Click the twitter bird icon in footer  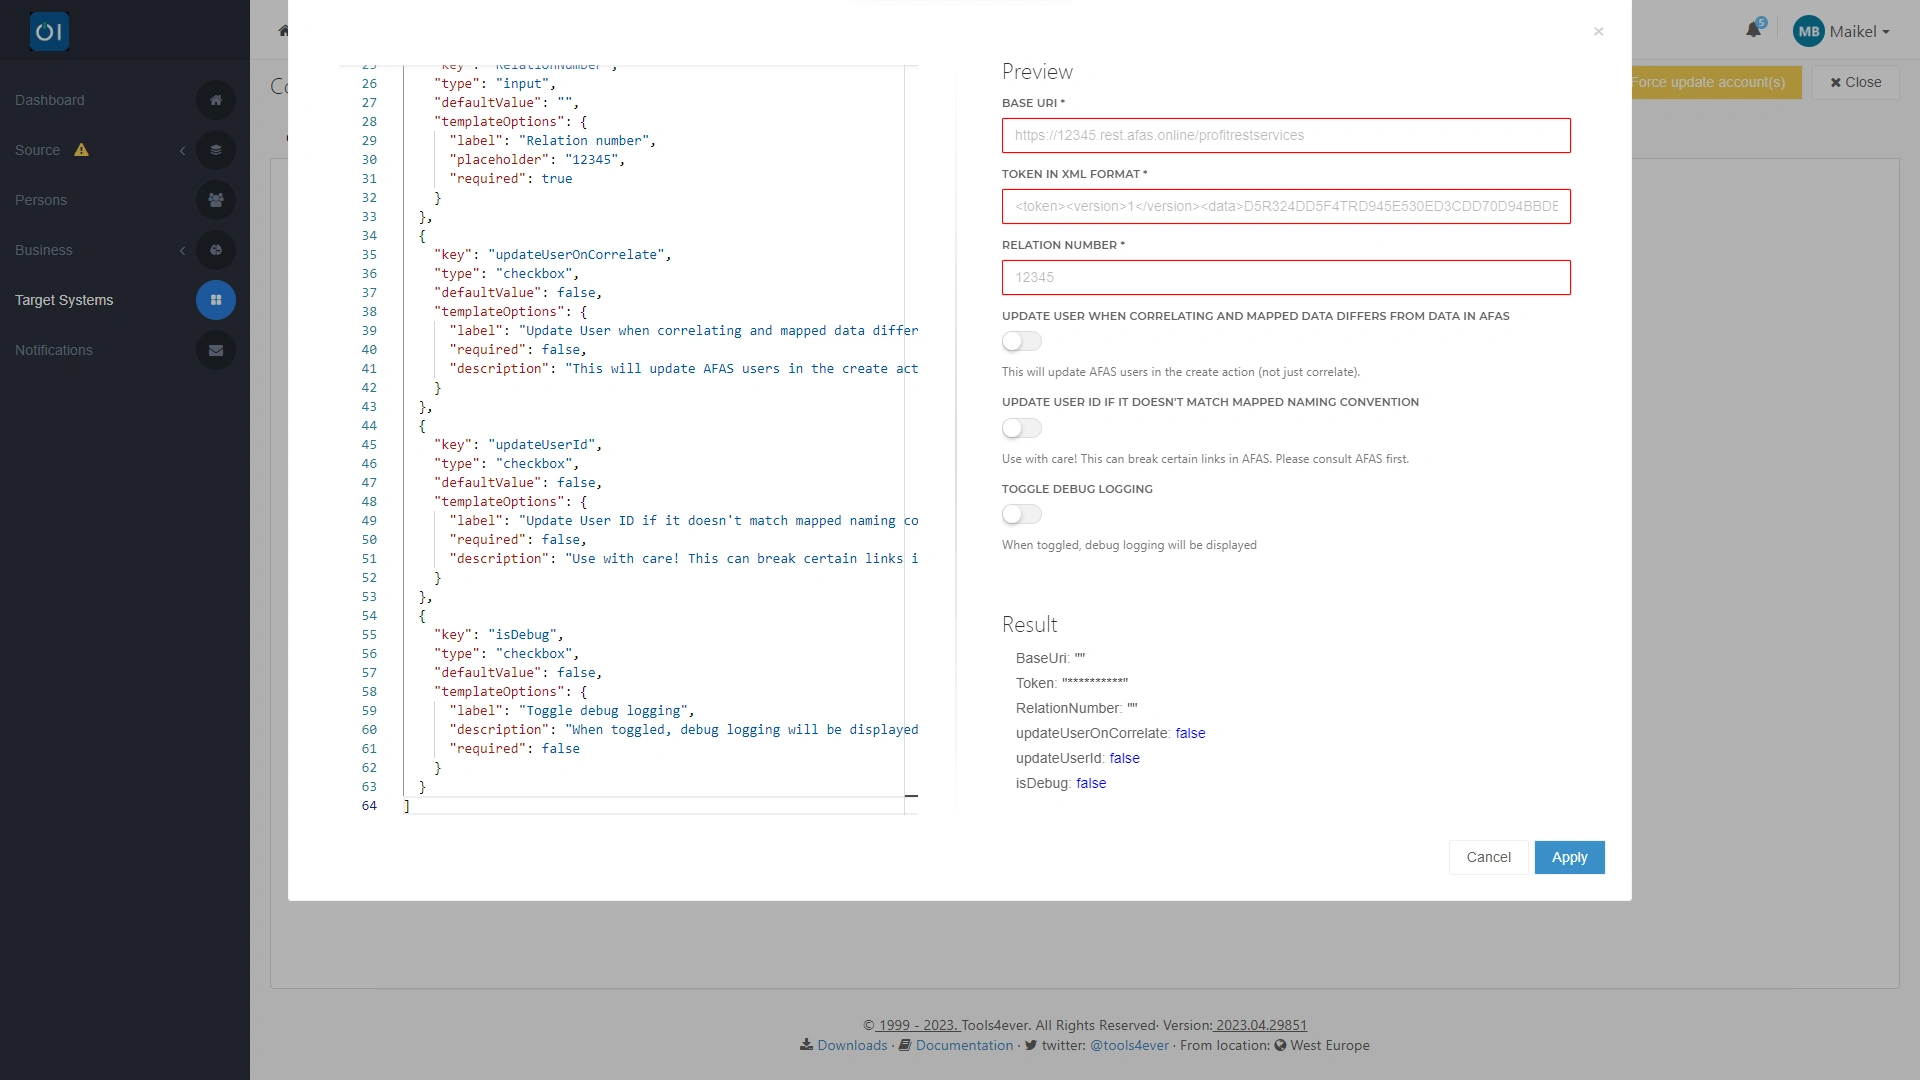1031,1045
